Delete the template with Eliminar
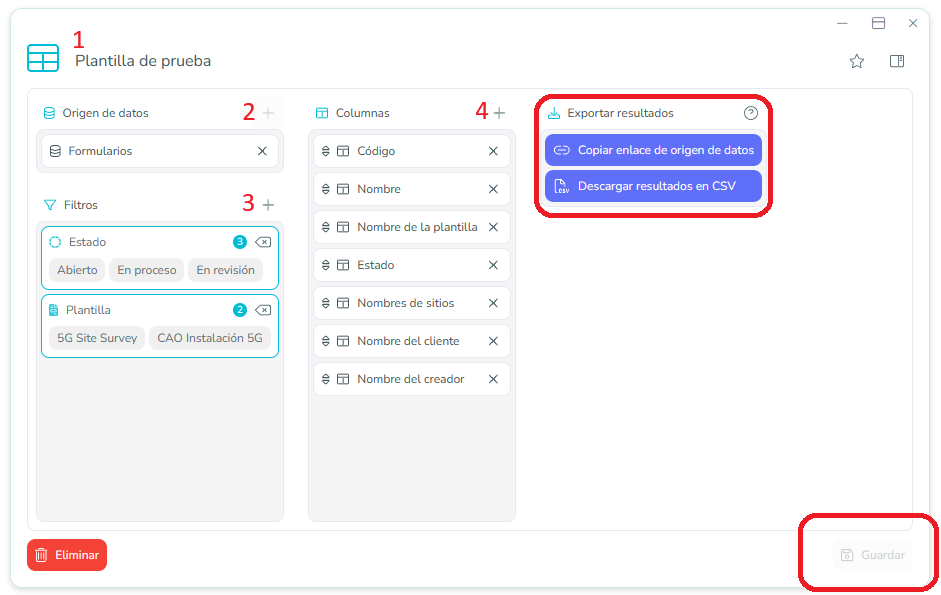Image resolution: width=941 pixels, height=595 pixels. (67, 555)
